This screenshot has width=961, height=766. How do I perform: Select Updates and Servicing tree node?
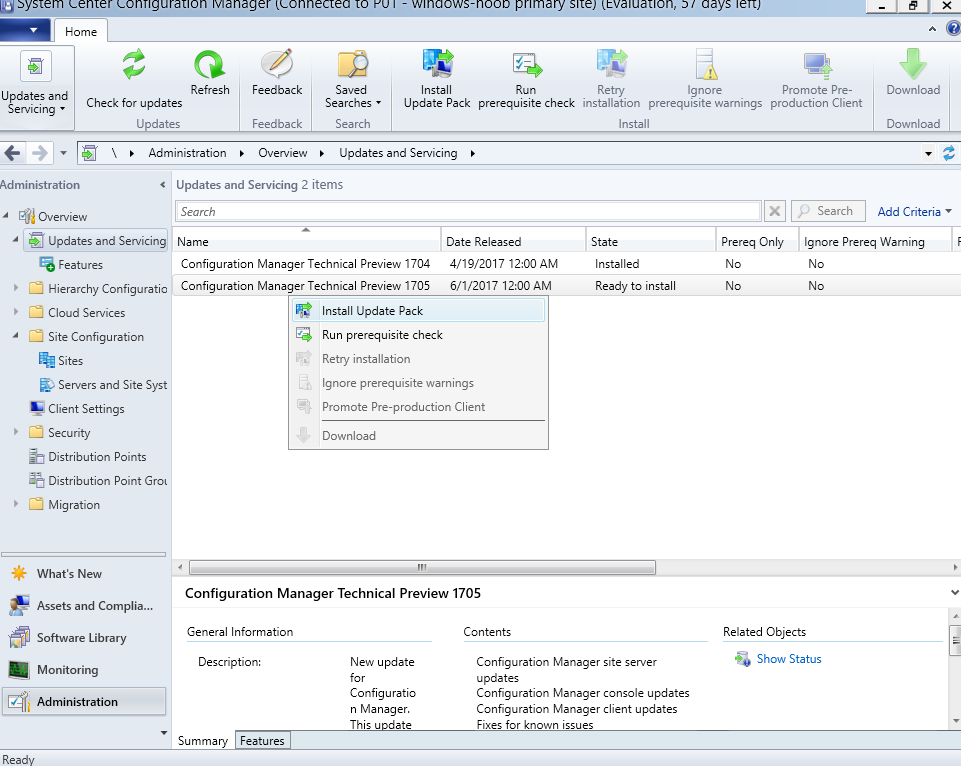coord(97,240)
